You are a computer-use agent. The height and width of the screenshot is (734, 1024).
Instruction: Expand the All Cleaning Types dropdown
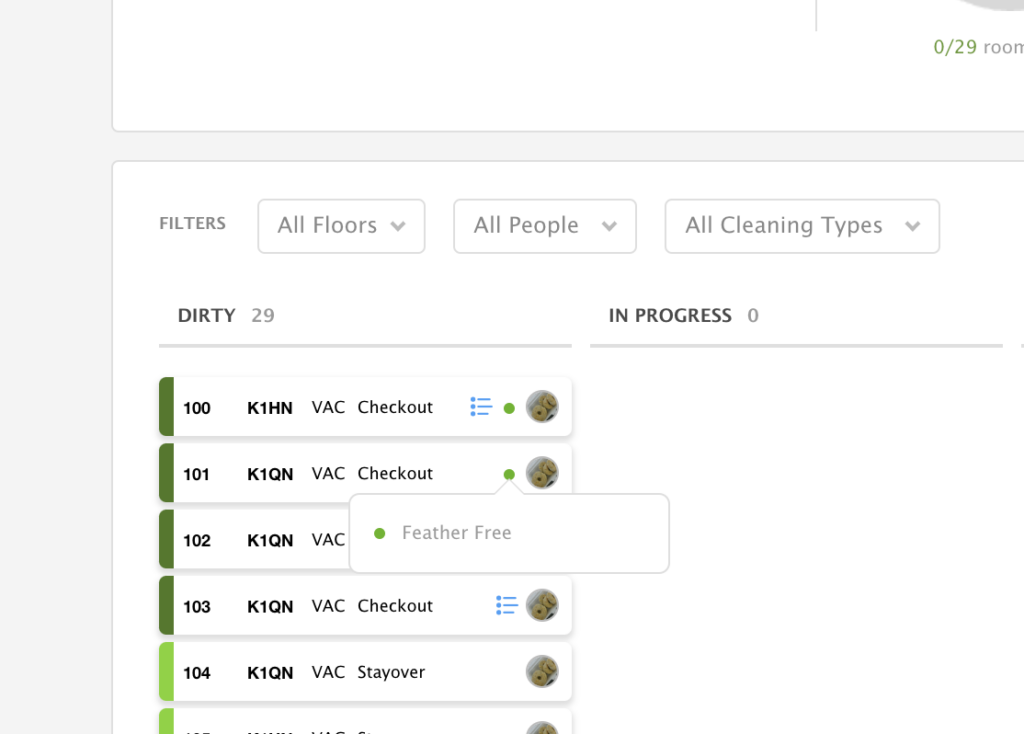point(801,226)
